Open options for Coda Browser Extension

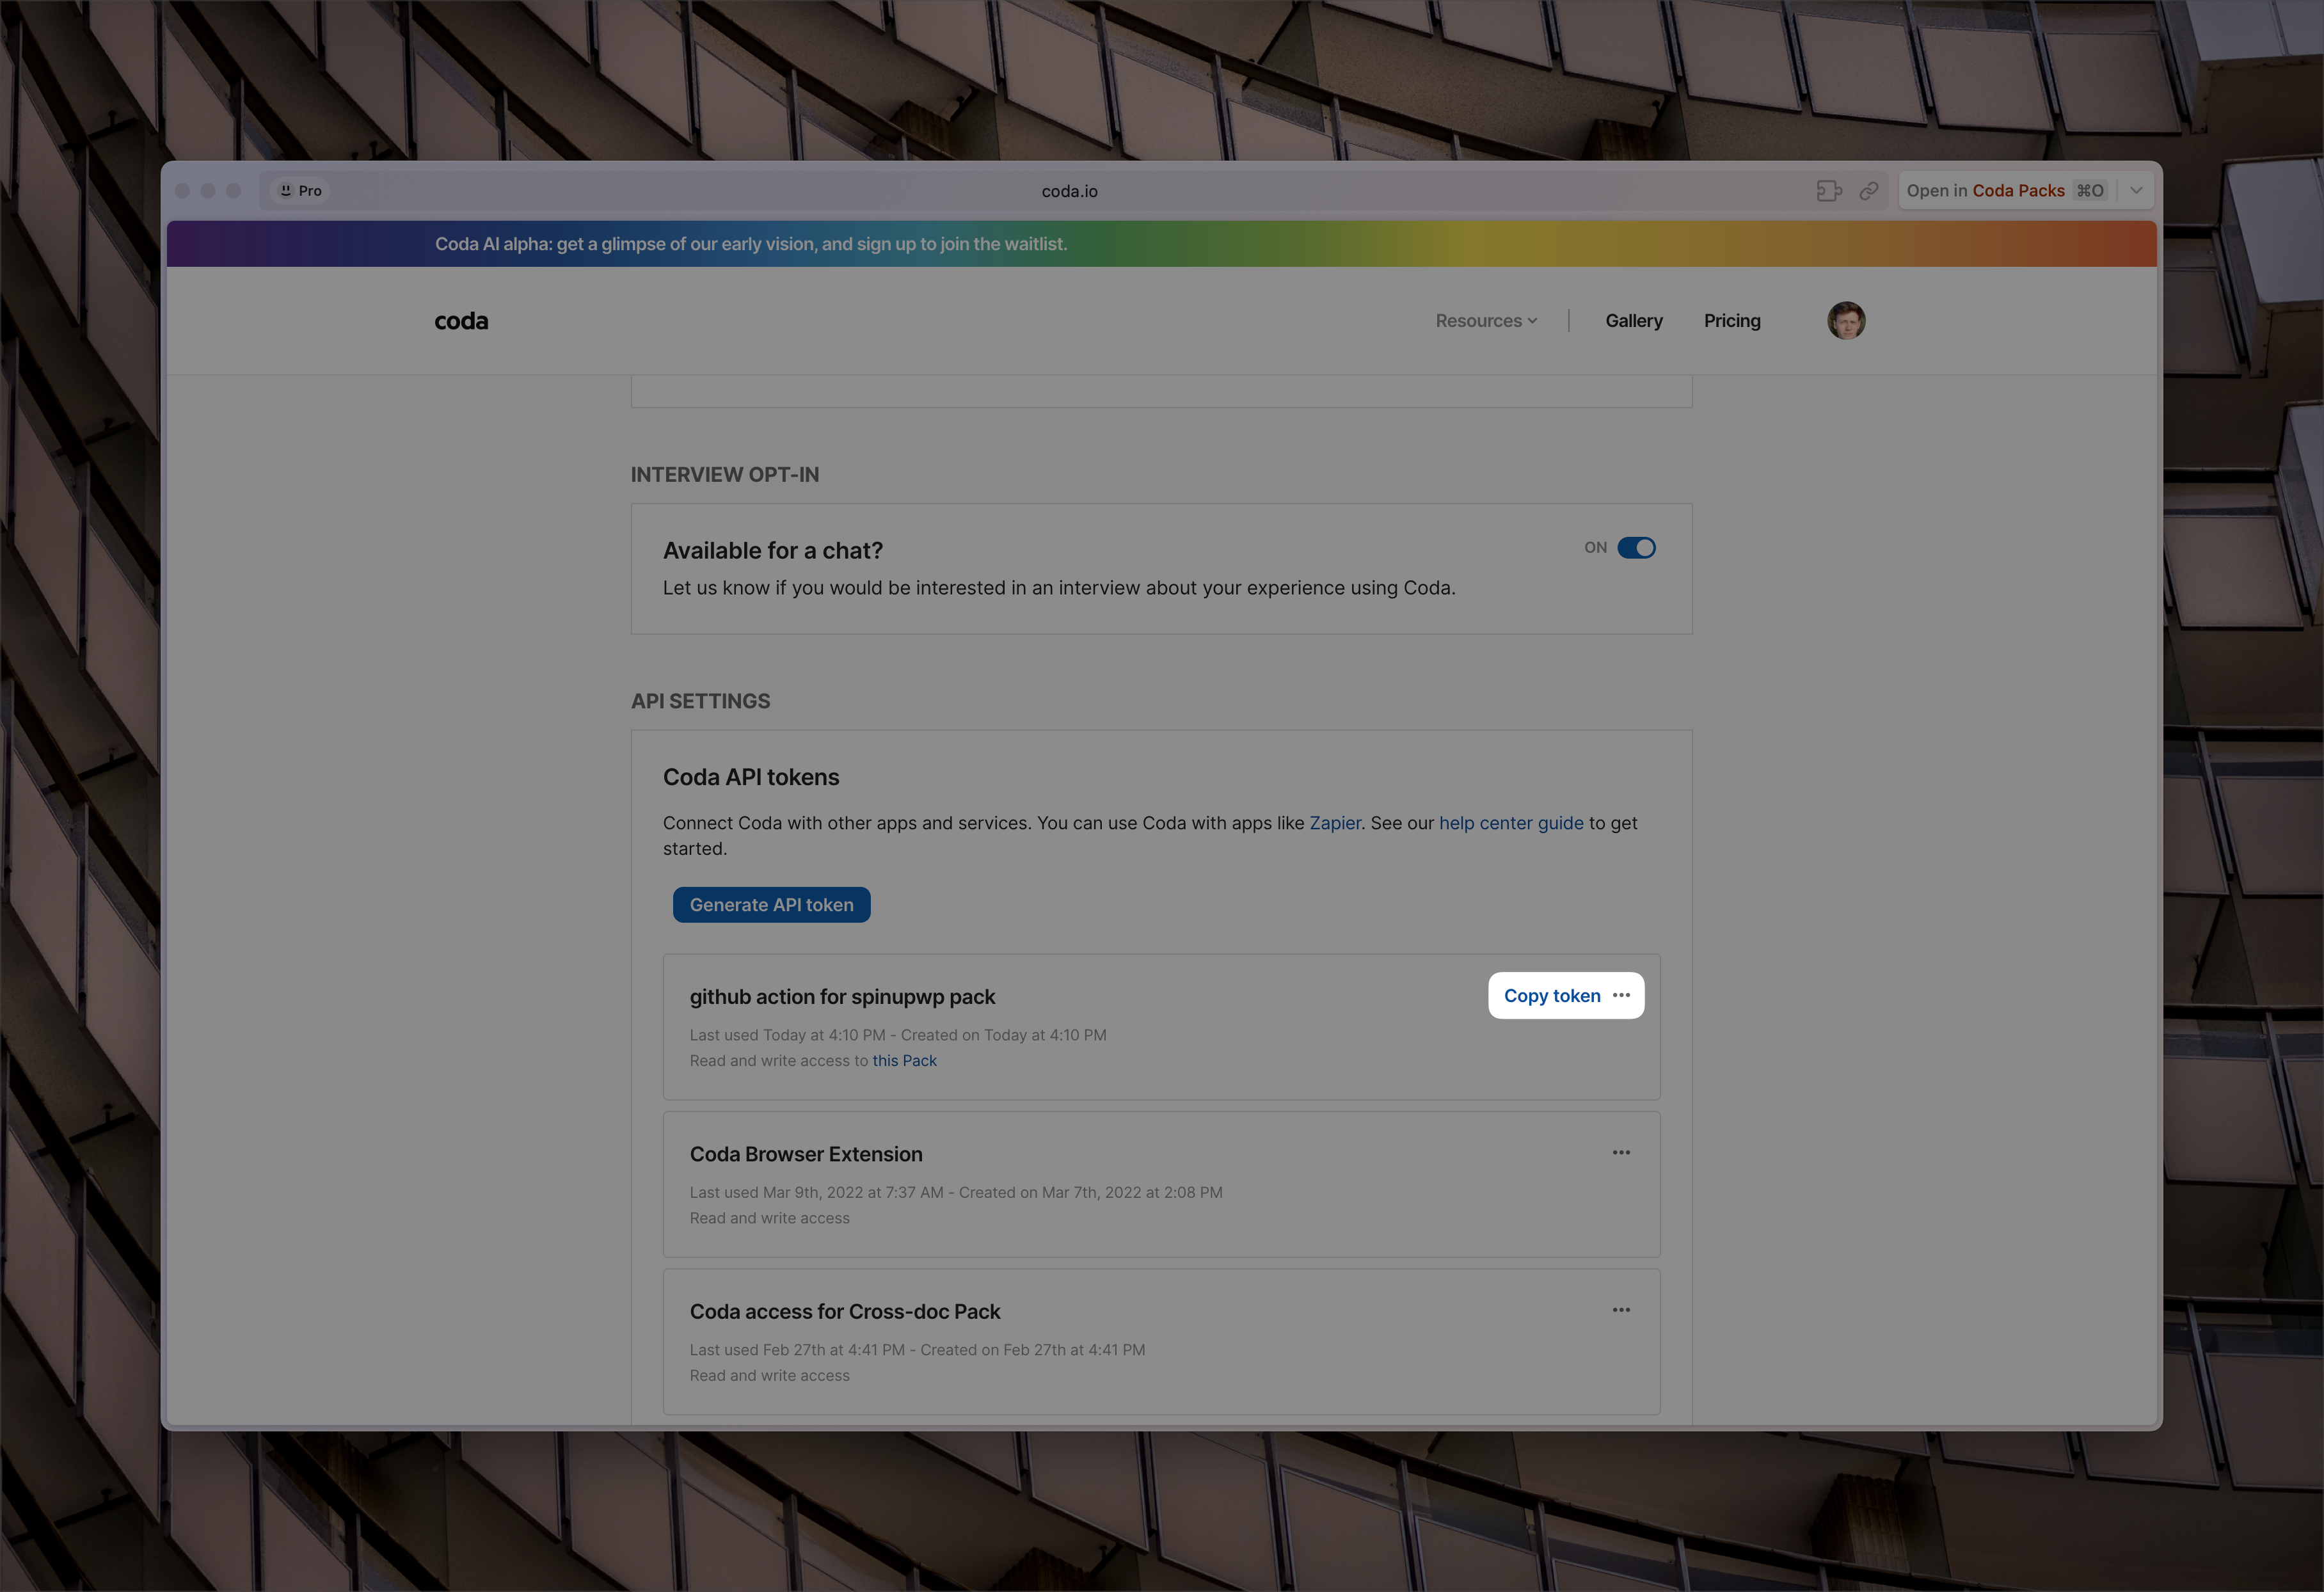click(x=1621, y=1152)
